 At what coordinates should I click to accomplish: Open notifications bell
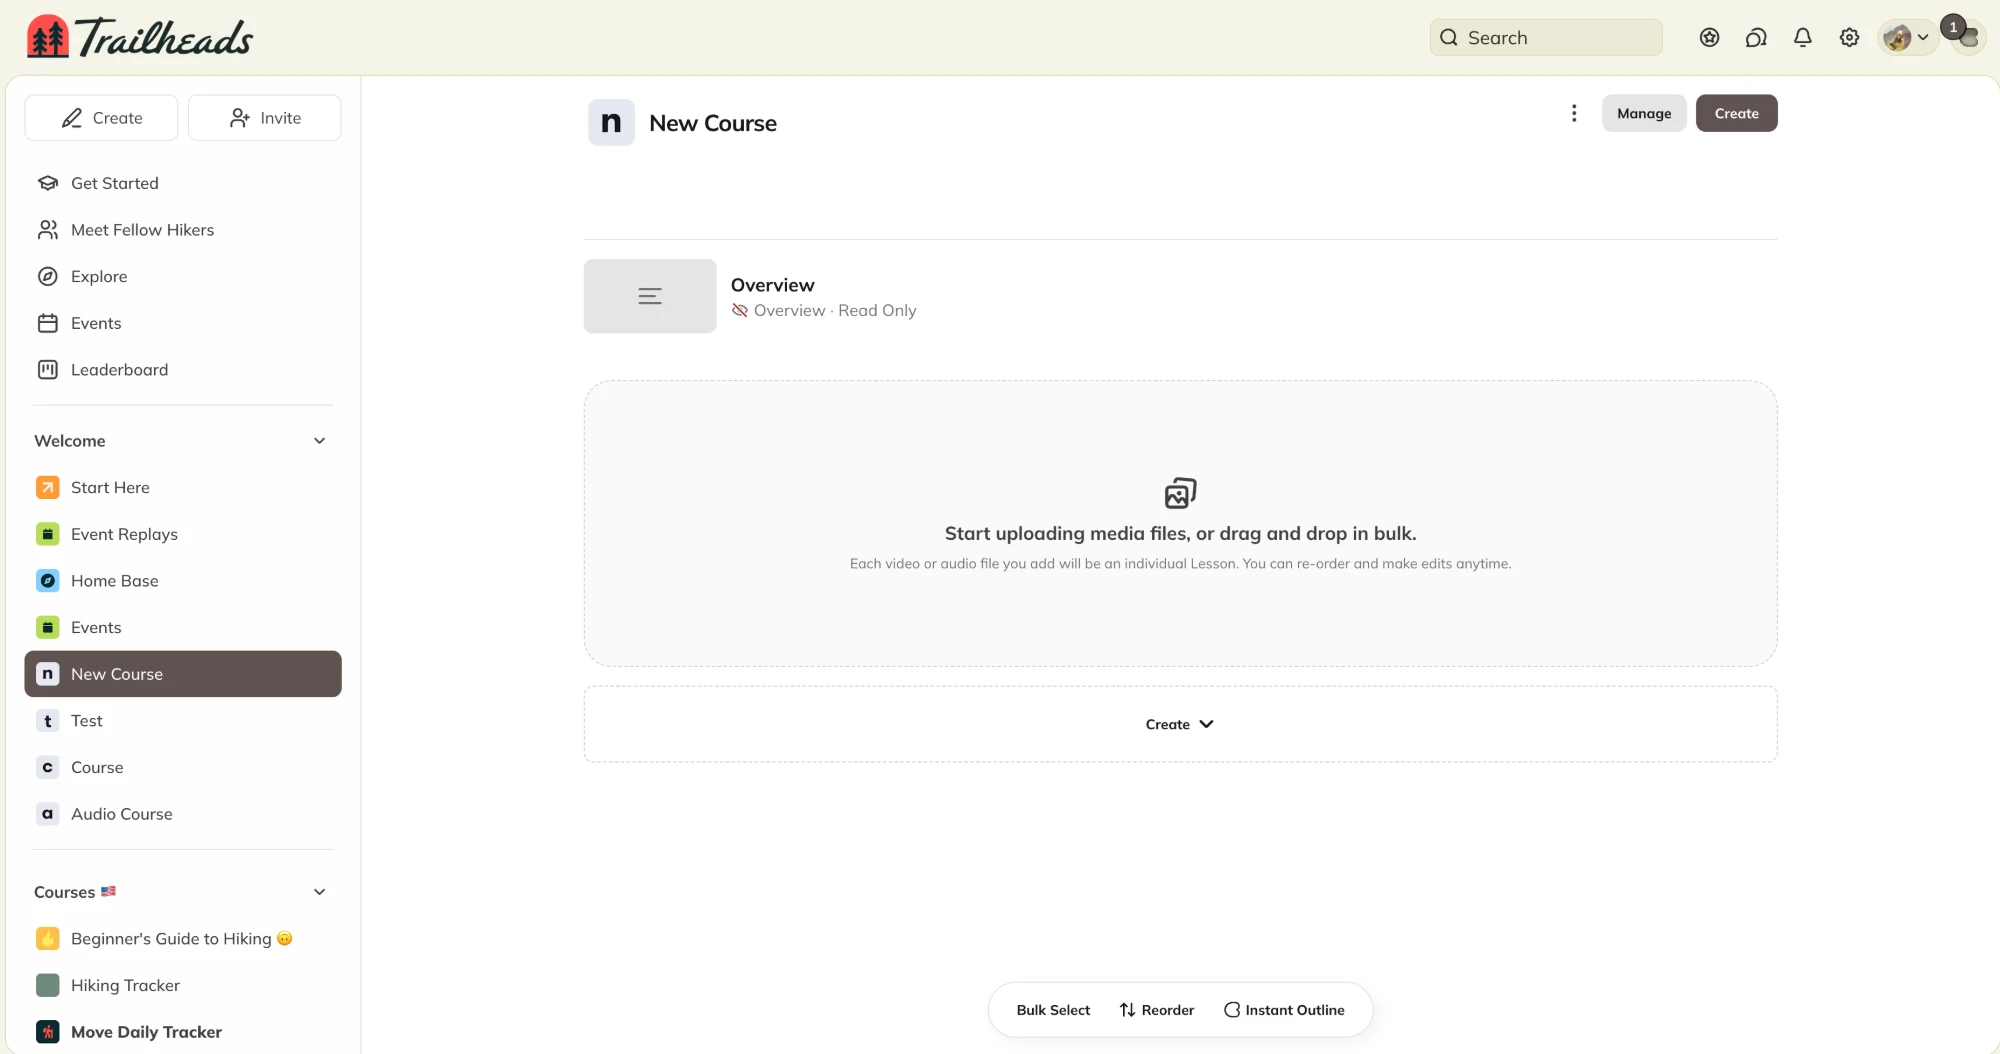pos(1803,38)
